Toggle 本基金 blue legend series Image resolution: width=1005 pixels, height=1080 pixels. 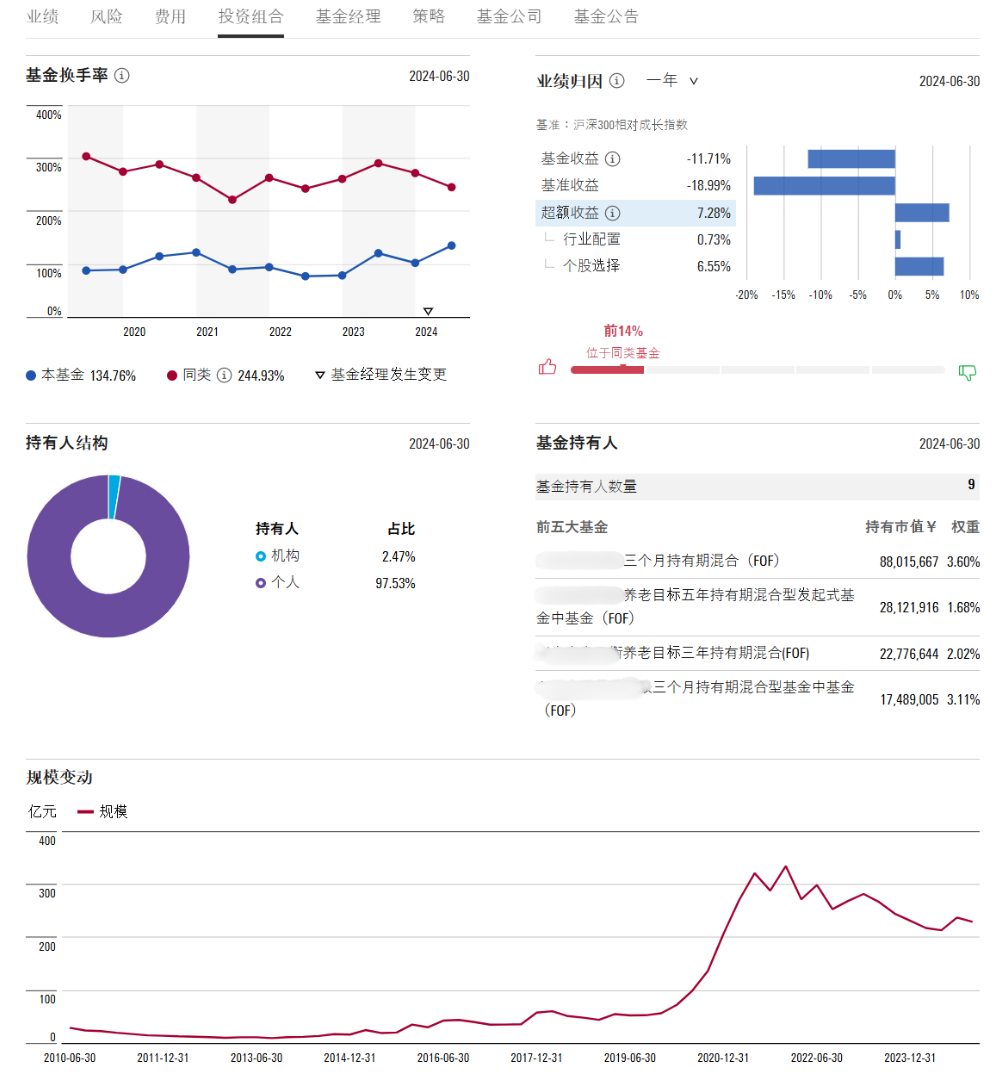[81, 375]
